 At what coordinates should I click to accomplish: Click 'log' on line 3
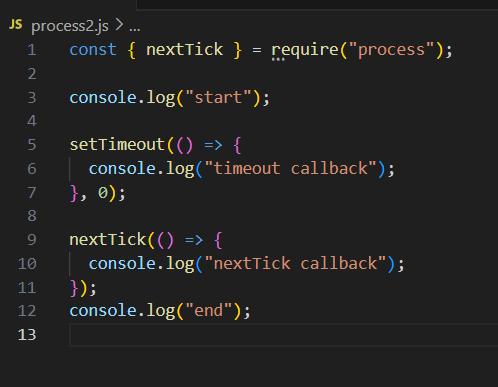click(161, 98)
